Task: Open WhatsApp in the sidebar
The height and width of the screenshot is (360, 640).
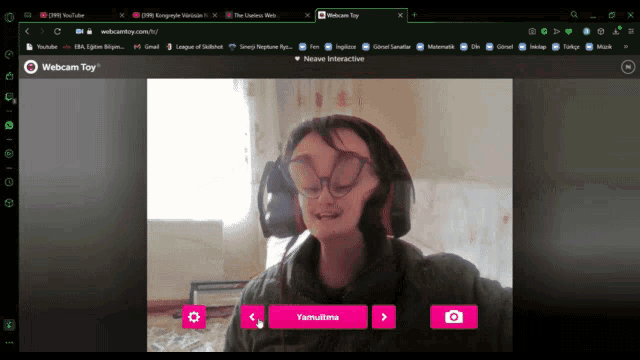Action: point(9,125)
